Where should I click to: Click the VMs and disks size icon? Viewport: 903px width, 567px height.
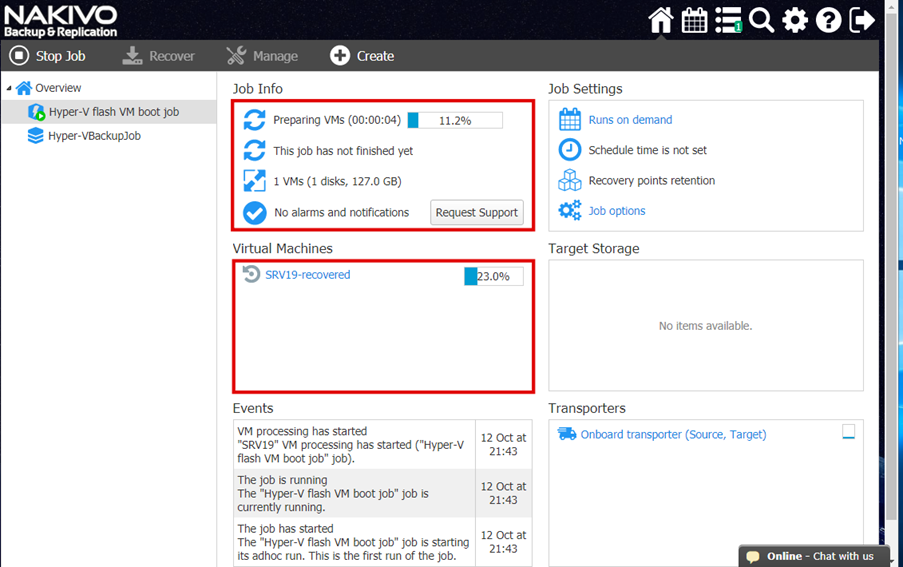[x=254, y=181]
